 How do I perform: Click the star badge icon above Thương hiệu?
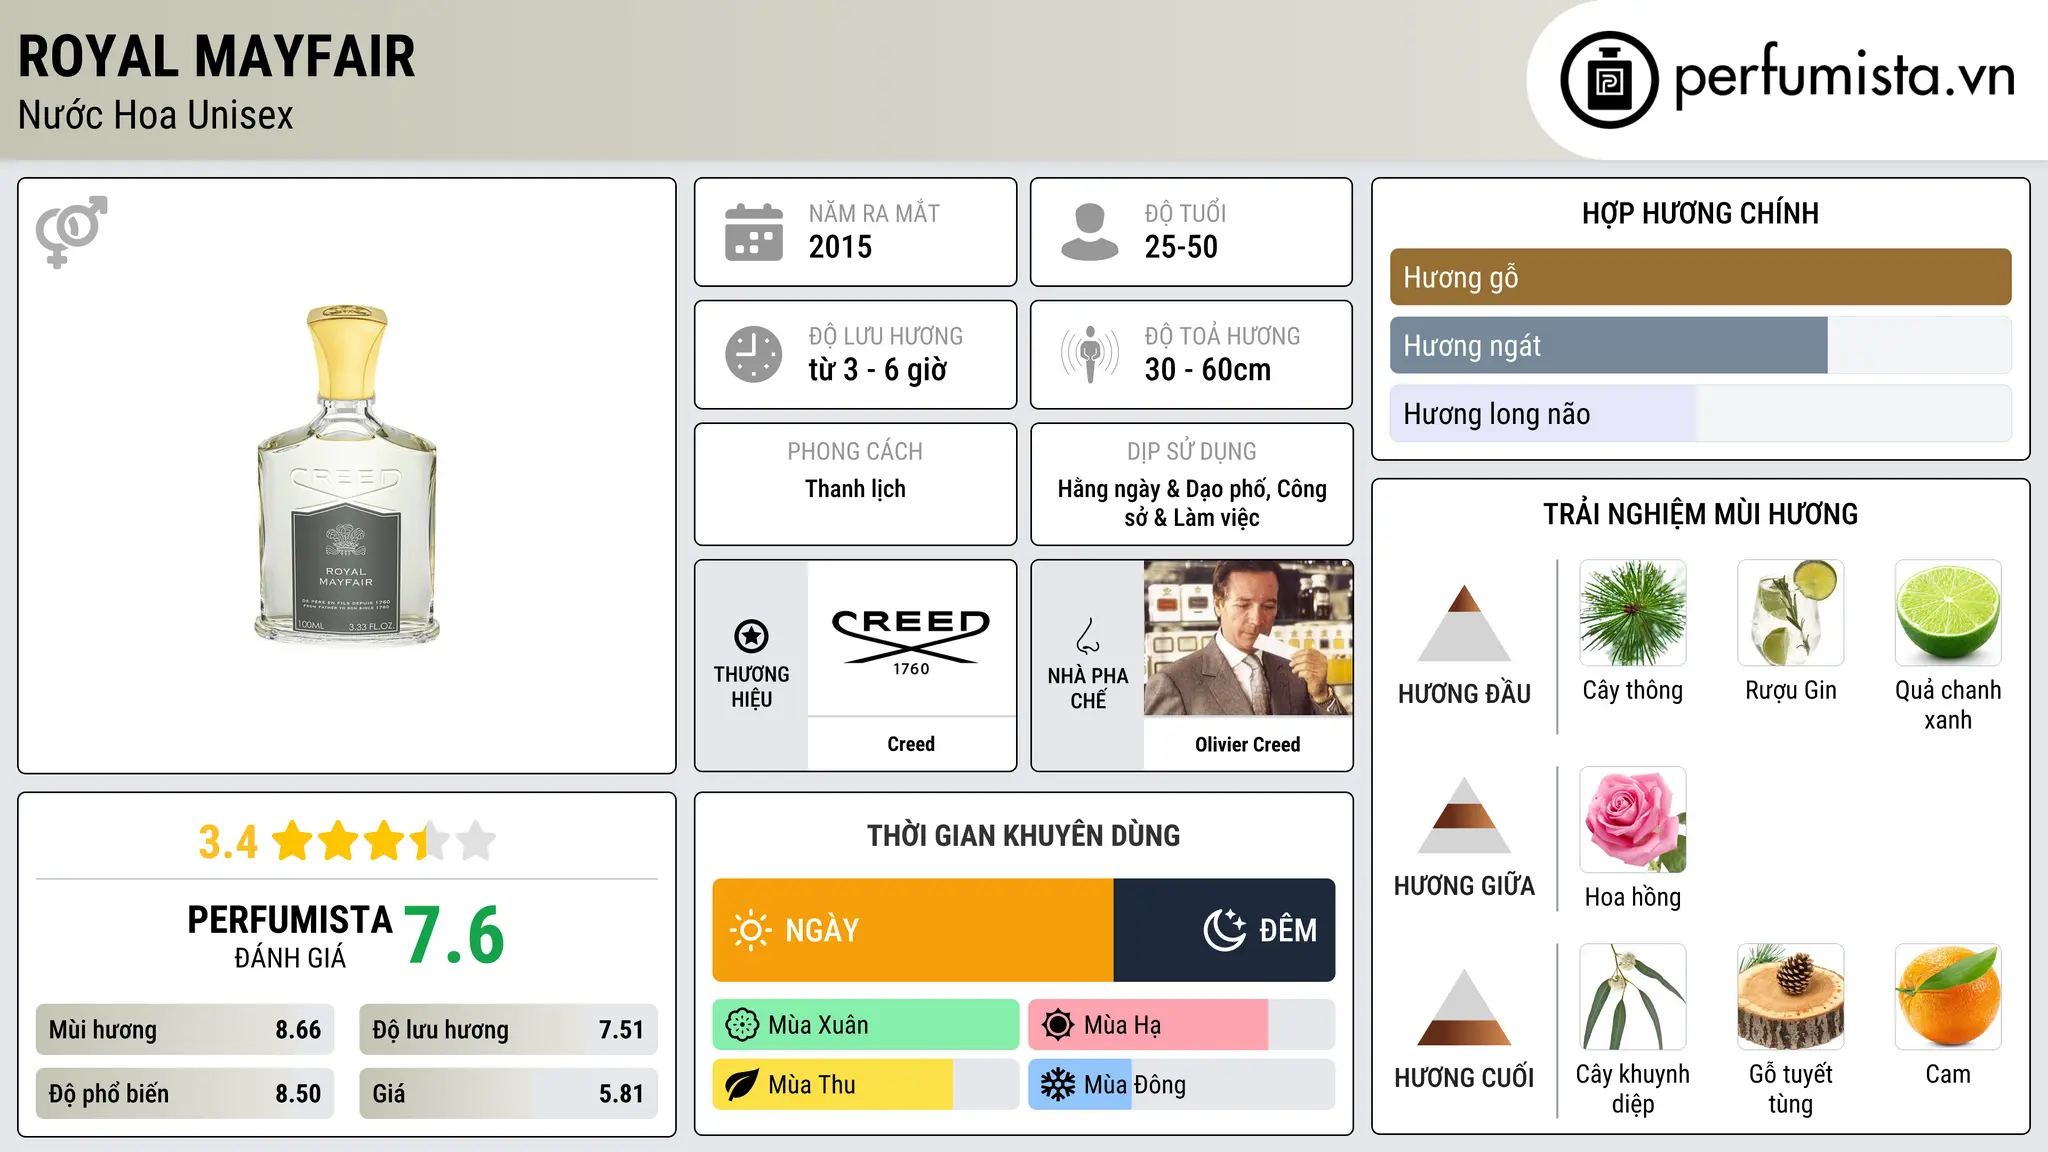[x=751, y=636]
